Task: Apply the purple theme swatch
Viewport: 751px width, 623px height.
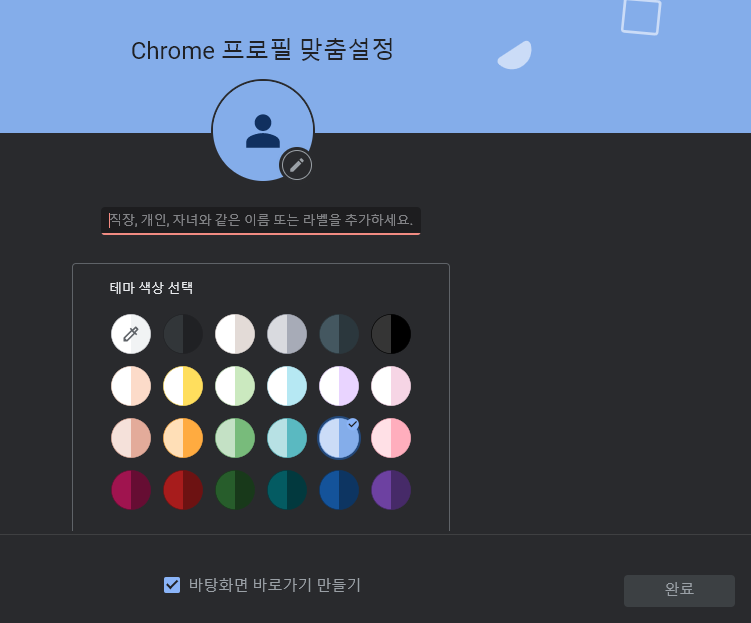Action: click(391, 490)
